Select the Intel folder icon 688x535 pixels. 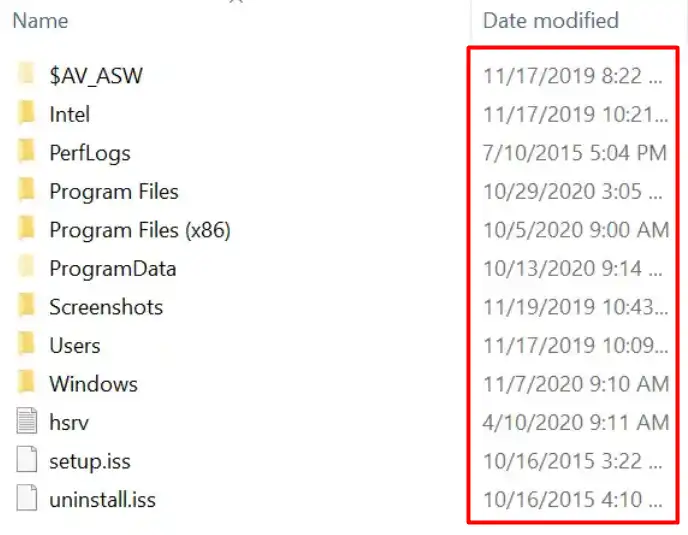[x=27, y=114]
